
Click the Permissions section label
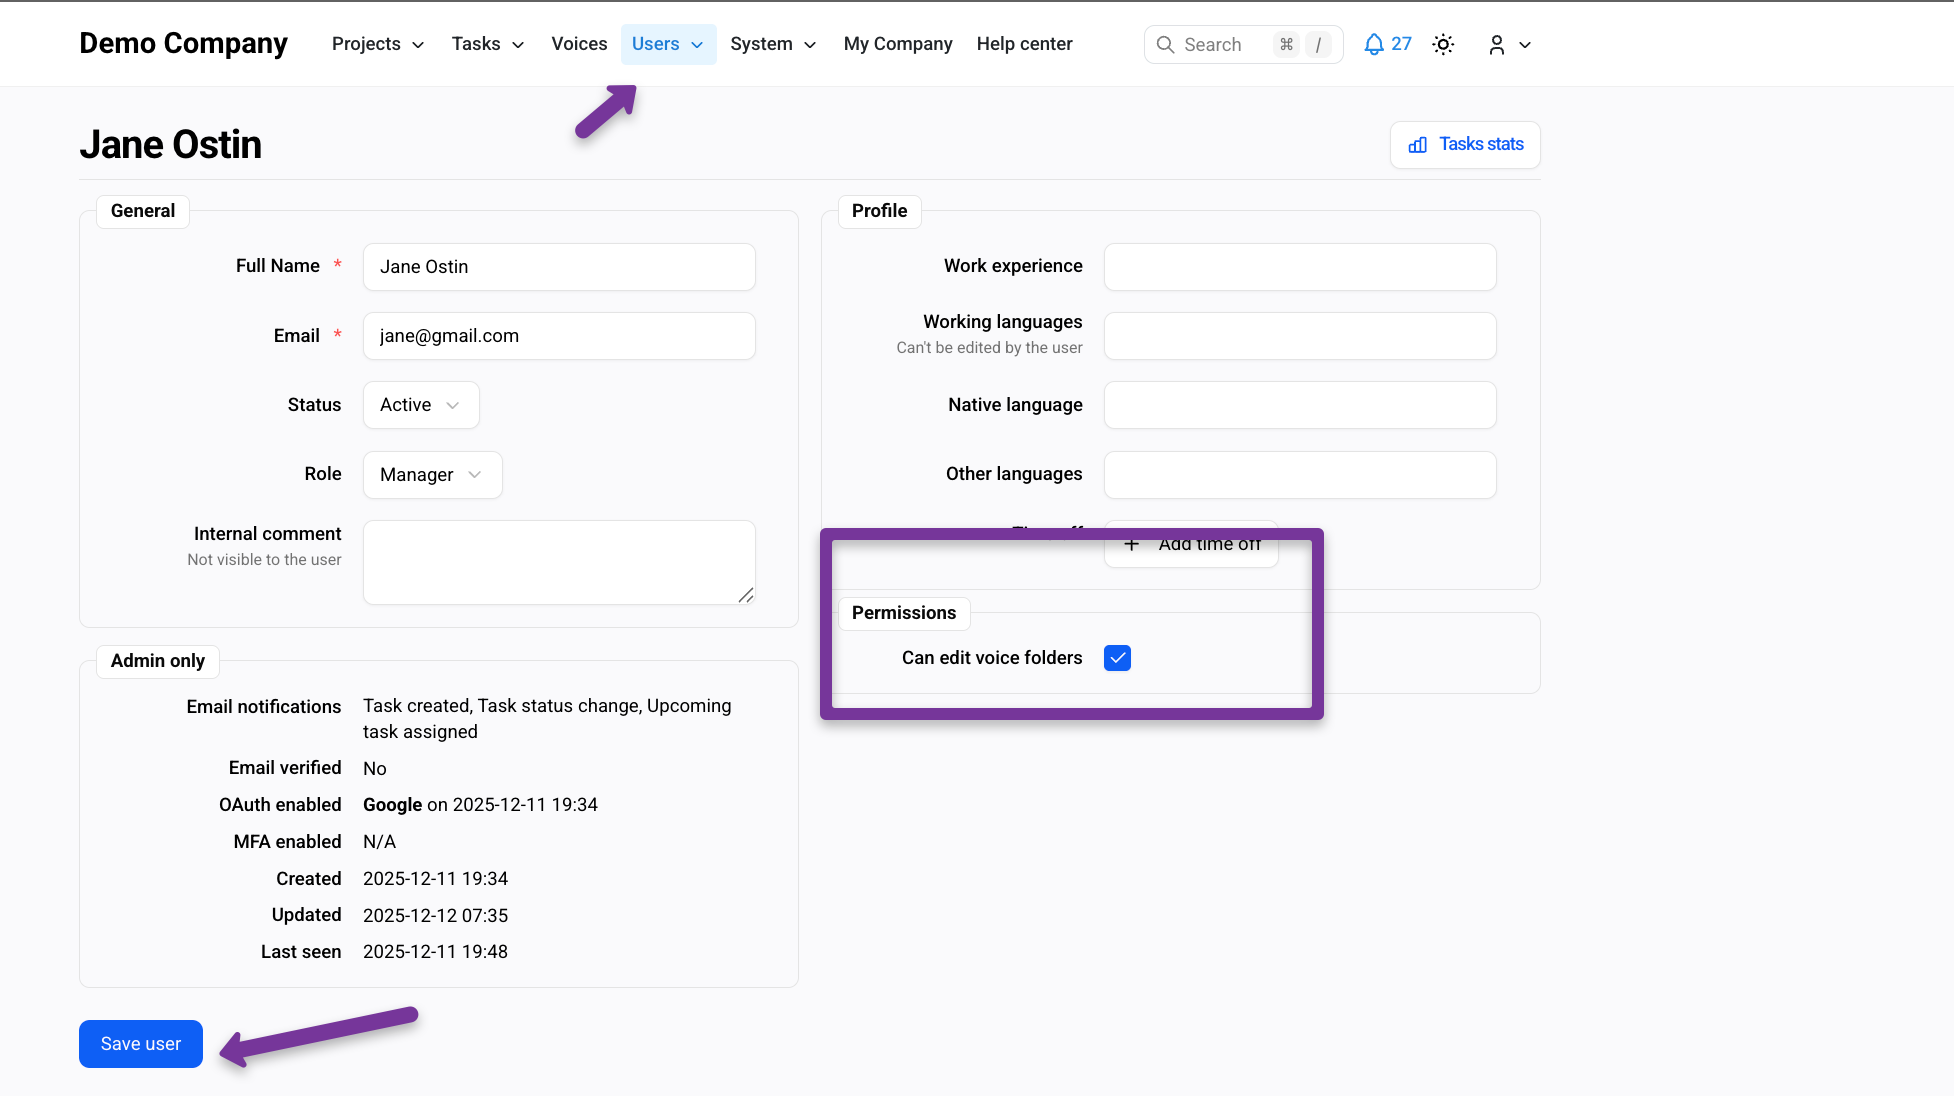[x=903, y=613]
